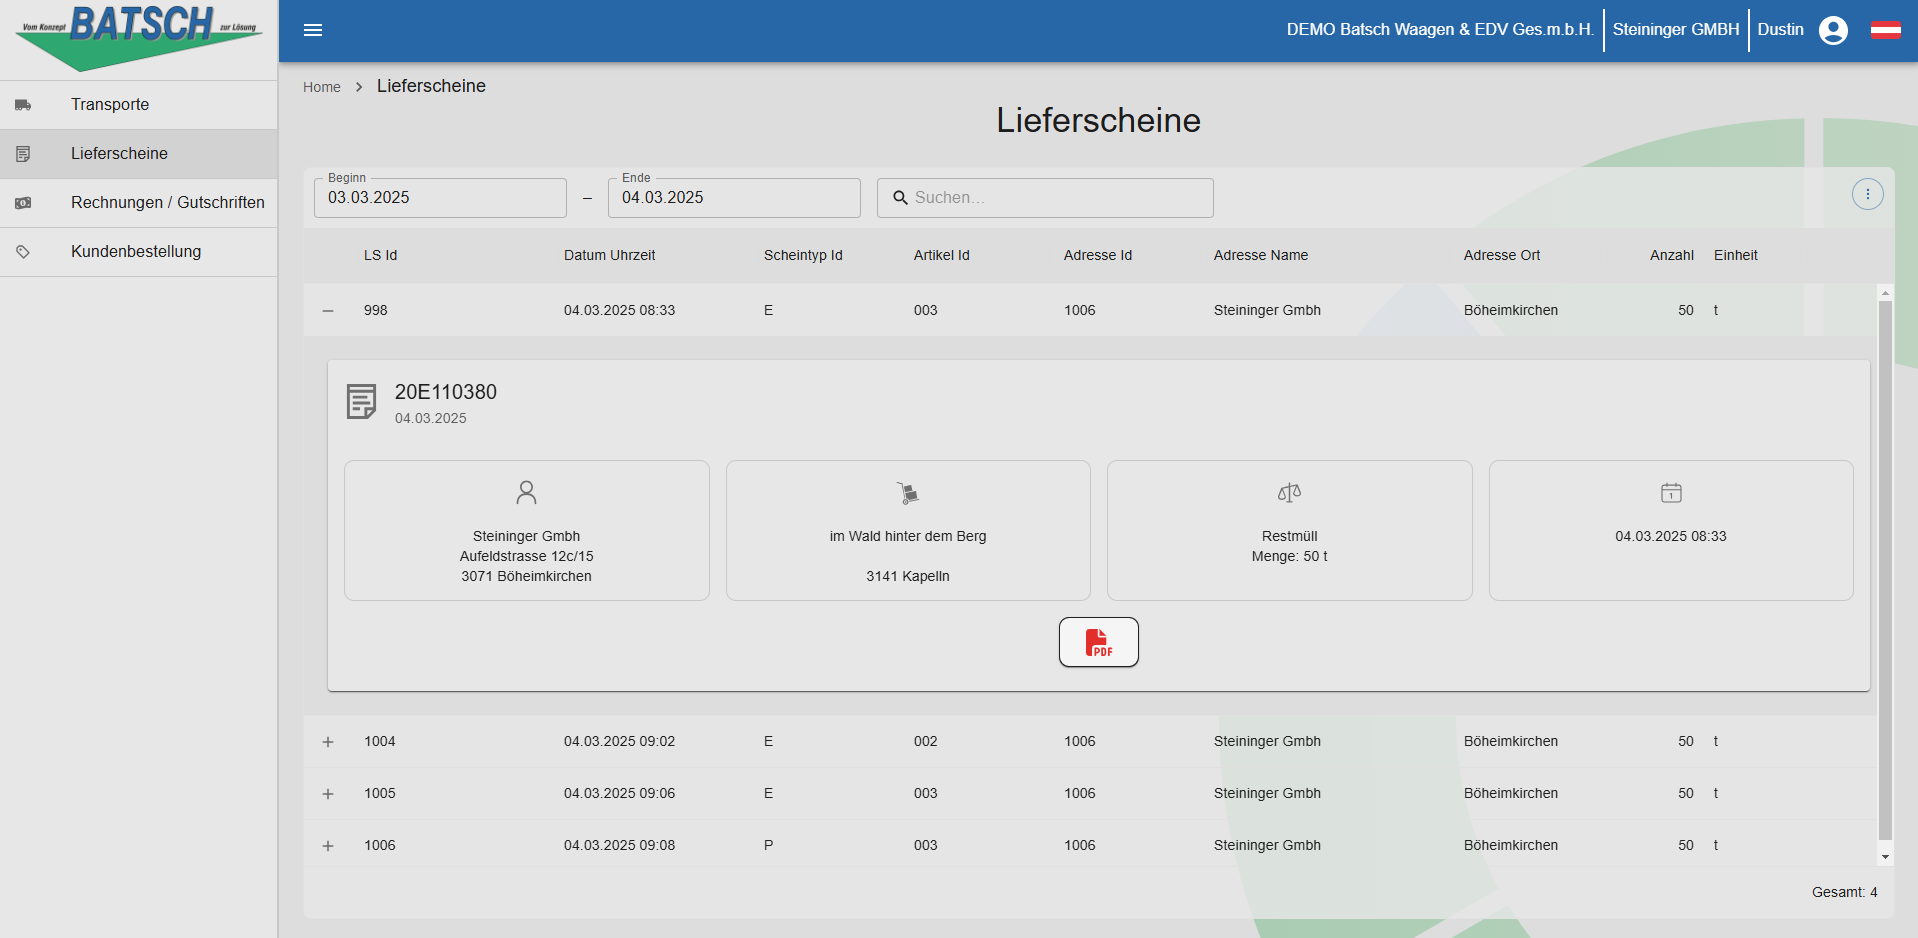Screen dimensions: 1918x938
Task: Sort by Artikel Id column header
Action: click(x=941, y=255)
